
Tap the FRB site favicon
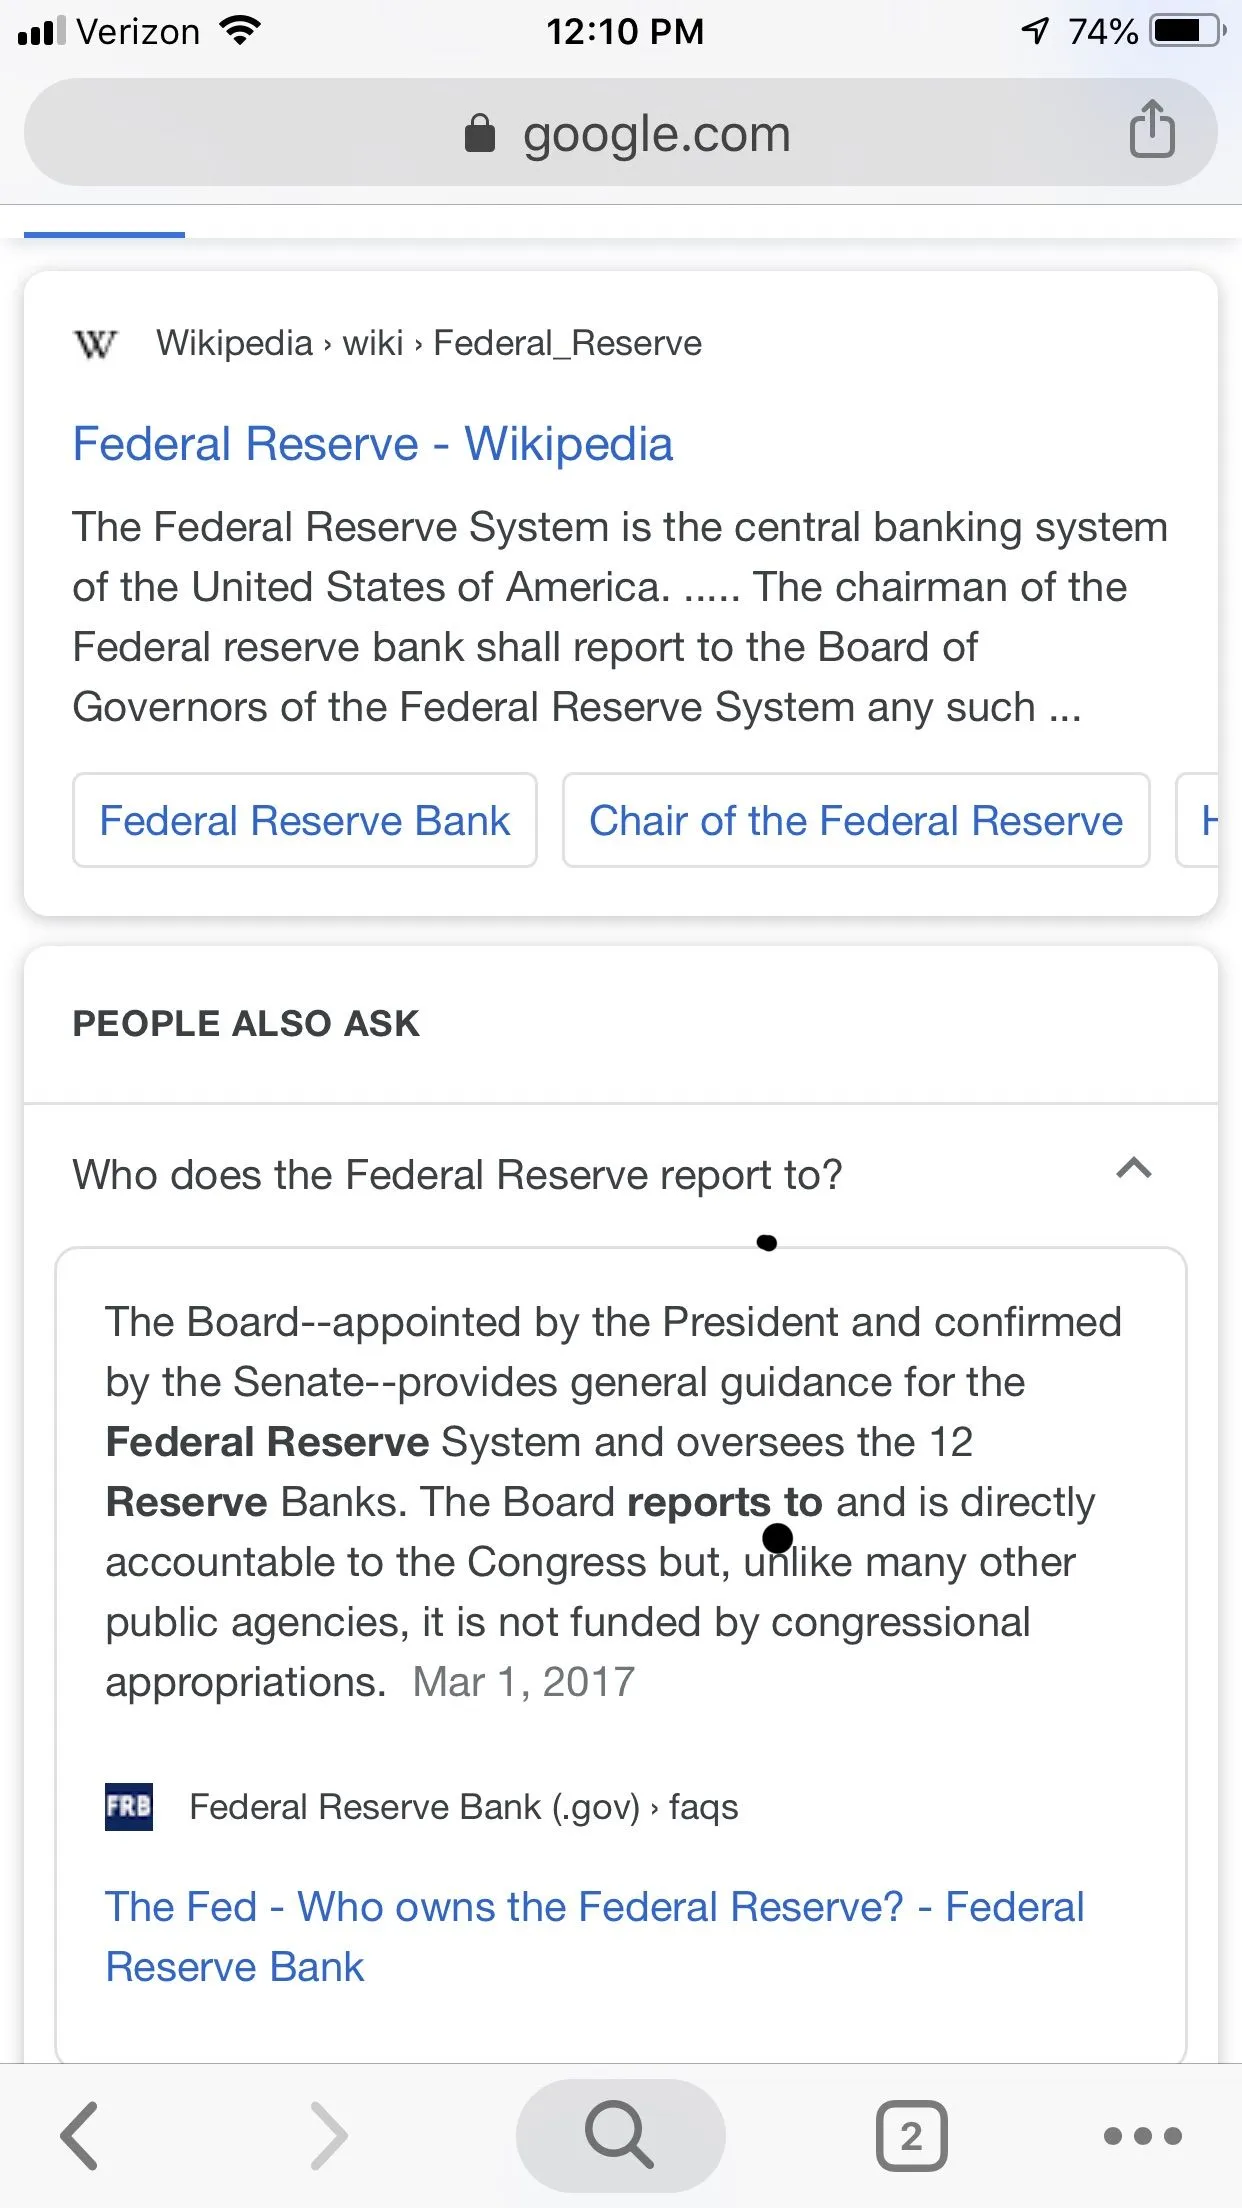pyautogui.click(x=129, y=1806)
